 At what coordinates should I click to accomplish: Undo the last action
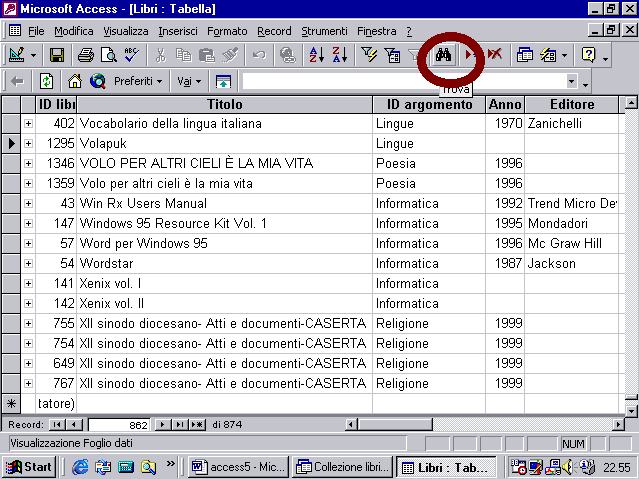[259, 55]
